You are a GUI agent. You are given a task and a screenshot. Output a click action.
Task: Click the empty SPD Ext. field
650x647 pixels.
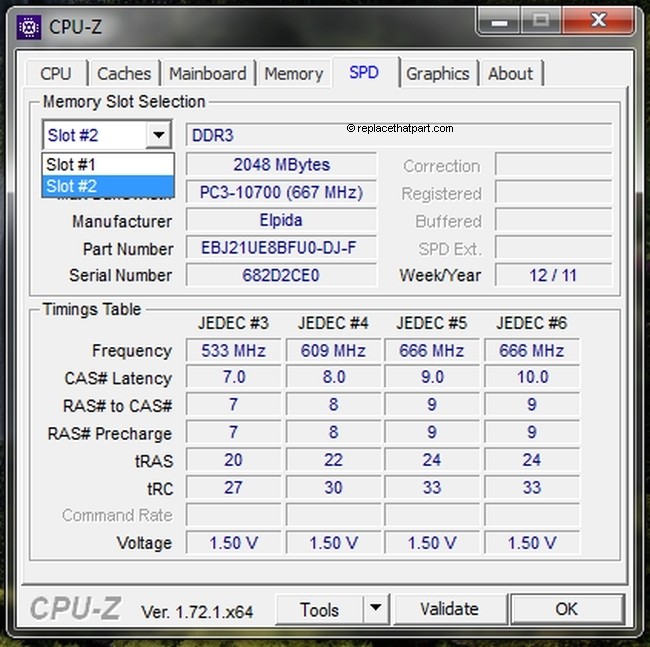[553, 248]
